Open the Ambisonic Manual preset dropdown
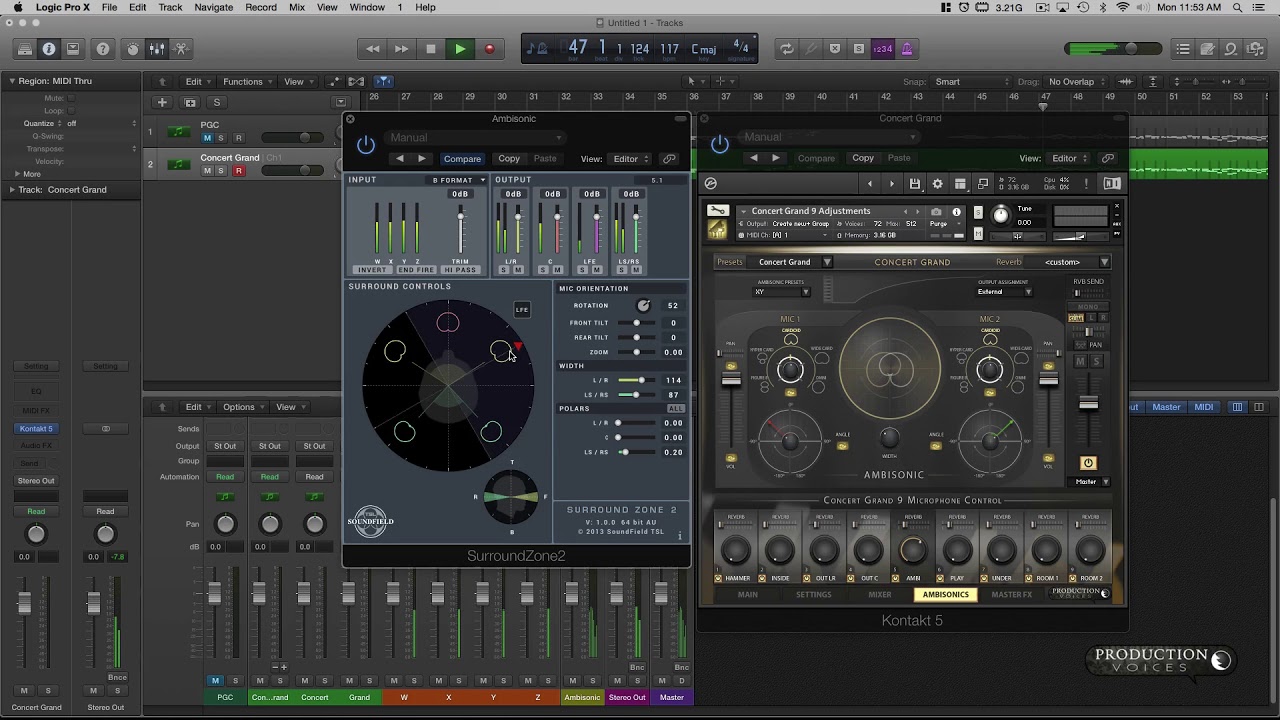Viewport: 1280px width, 720px height. tap(475, 138)
